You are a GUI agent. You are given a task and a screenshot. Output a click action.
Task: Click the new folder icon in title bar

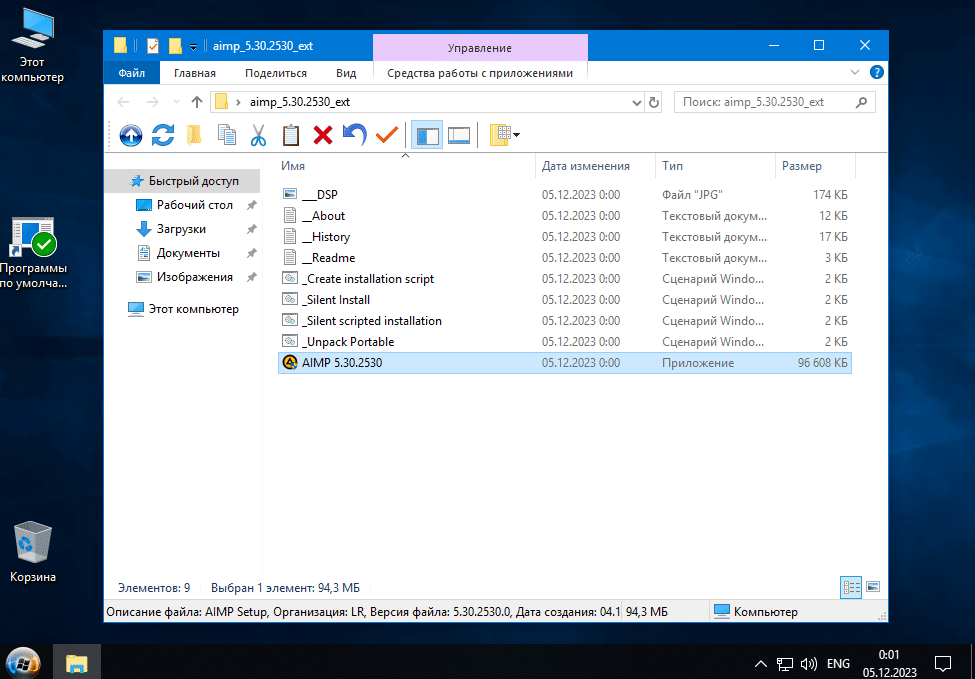(x=175, y=46)
